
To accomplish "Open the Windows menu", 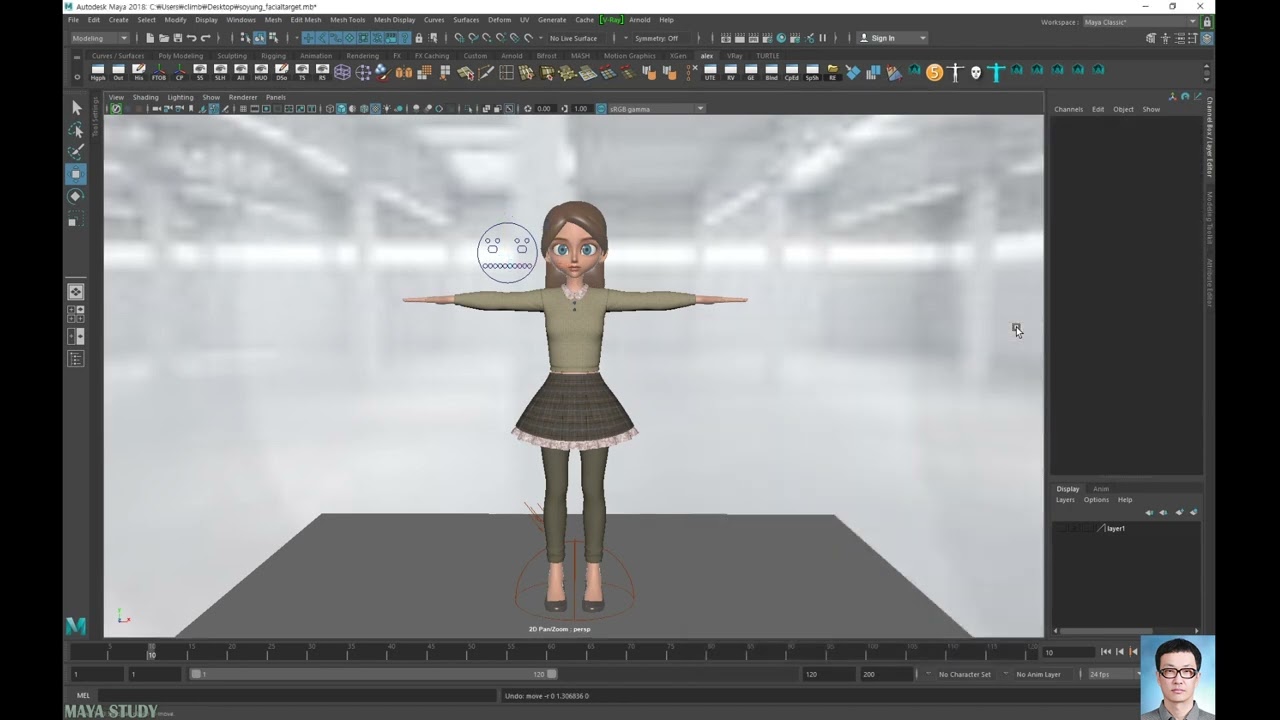I will point(241,20).
